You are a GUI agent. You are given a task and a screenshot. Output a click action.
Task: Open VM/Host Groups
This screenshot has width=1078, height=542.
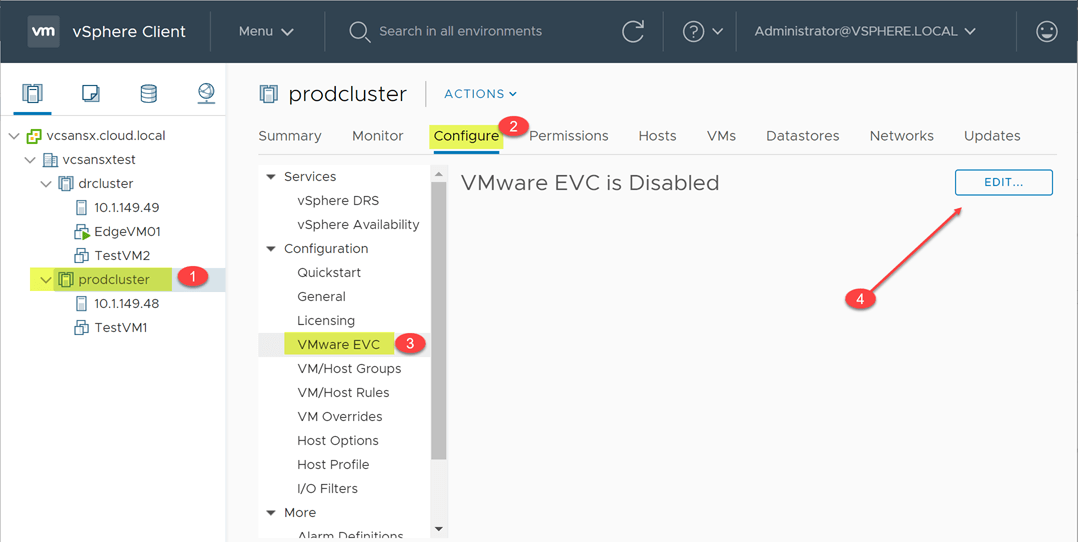click(x=349, y=369)
